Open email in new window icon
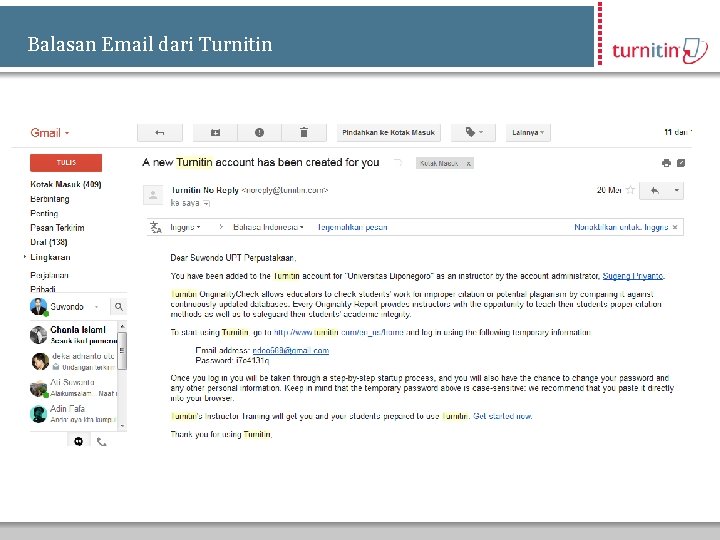Viewport: 720px width, 540px height. click(681, 163)
